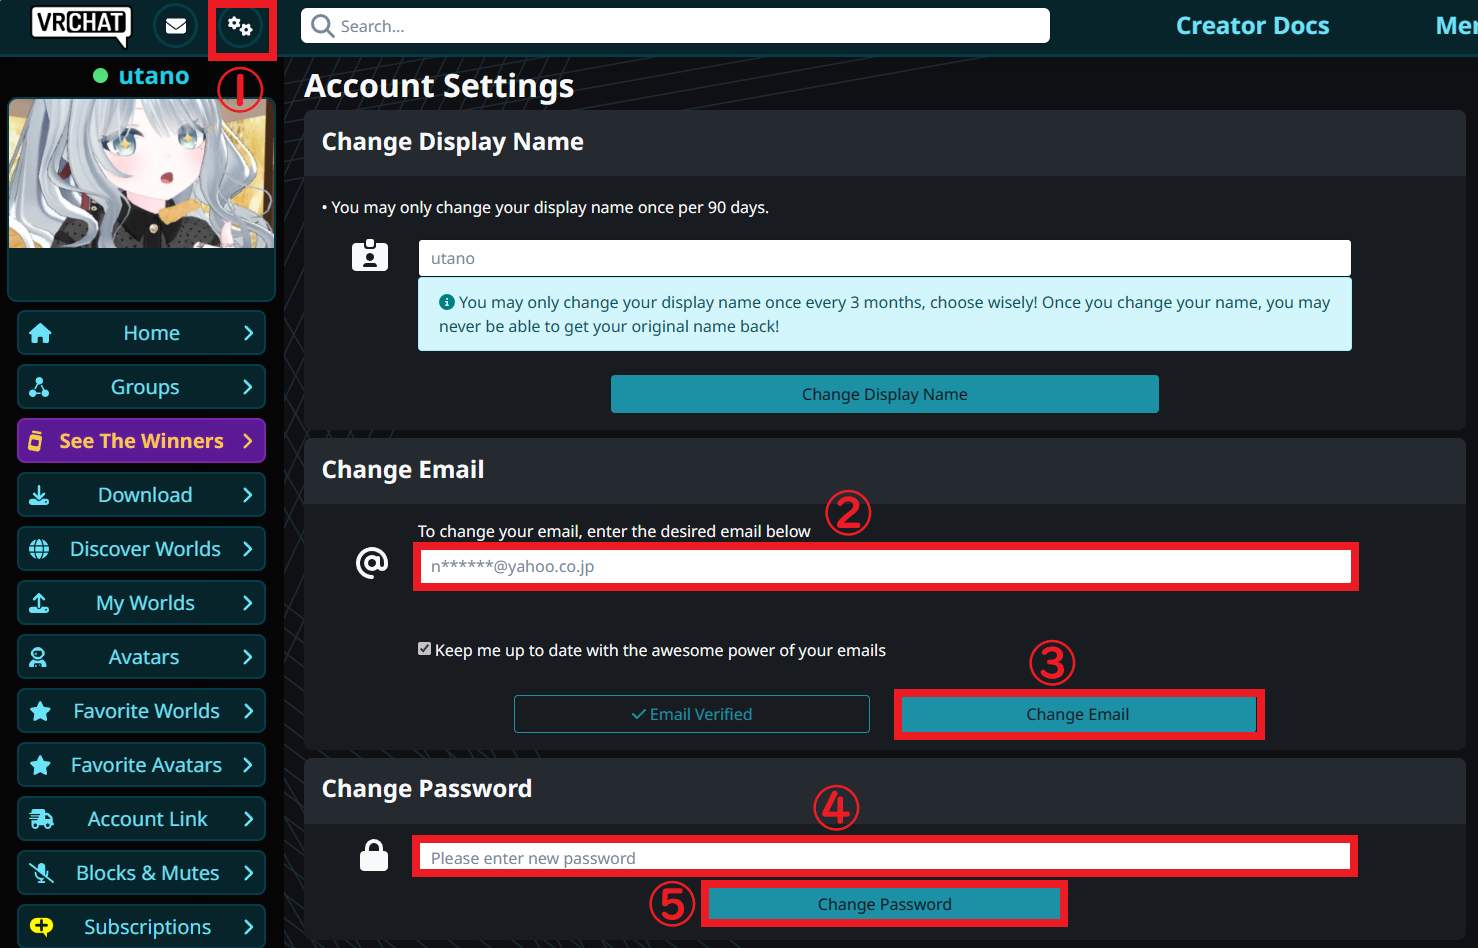
Task: Click the new password input field
Action: [884, 858]
